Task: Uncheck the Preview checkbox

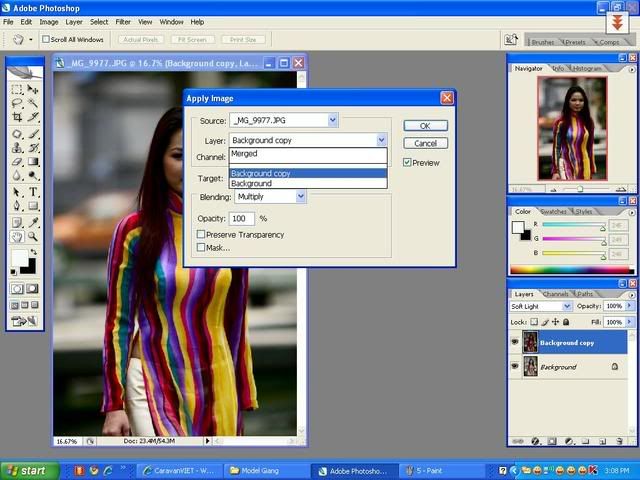Action: (407, 162)
